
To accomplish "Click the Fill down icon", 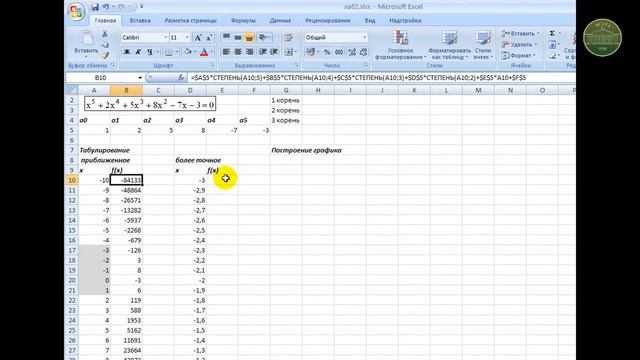I will tap(552, 44).
